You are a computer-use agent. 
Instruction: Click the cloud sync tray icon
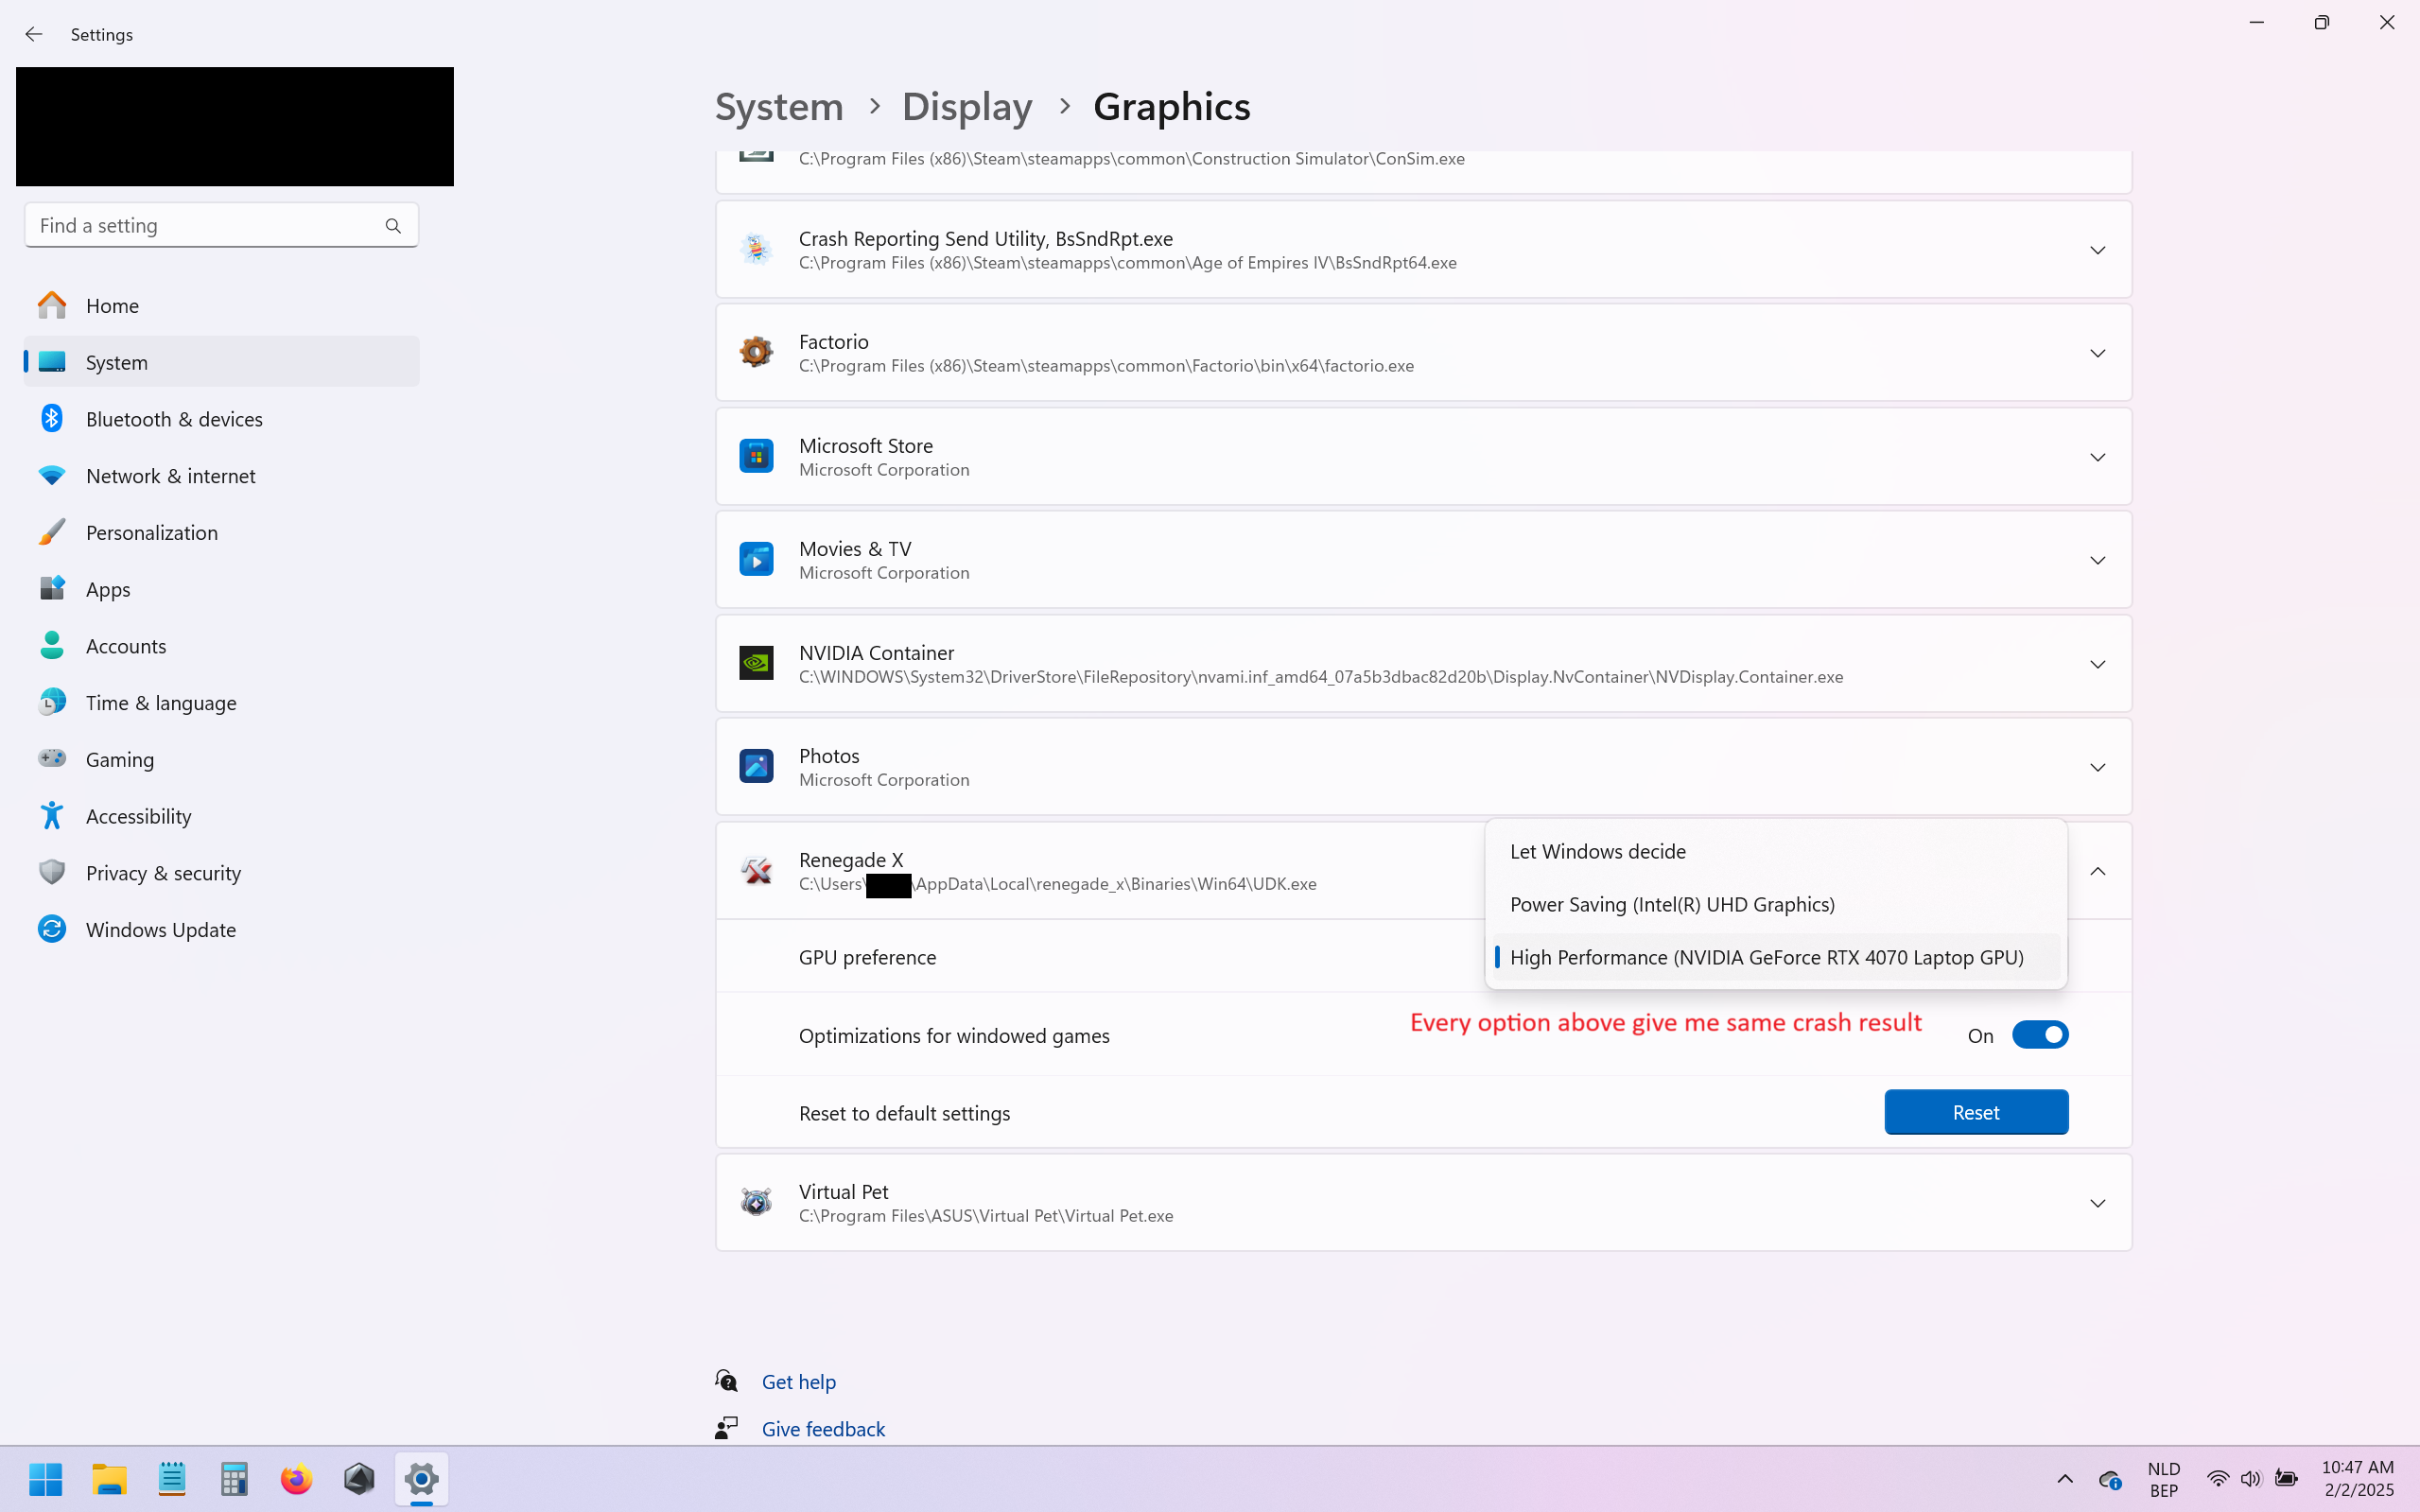tap(2110, 1479)
